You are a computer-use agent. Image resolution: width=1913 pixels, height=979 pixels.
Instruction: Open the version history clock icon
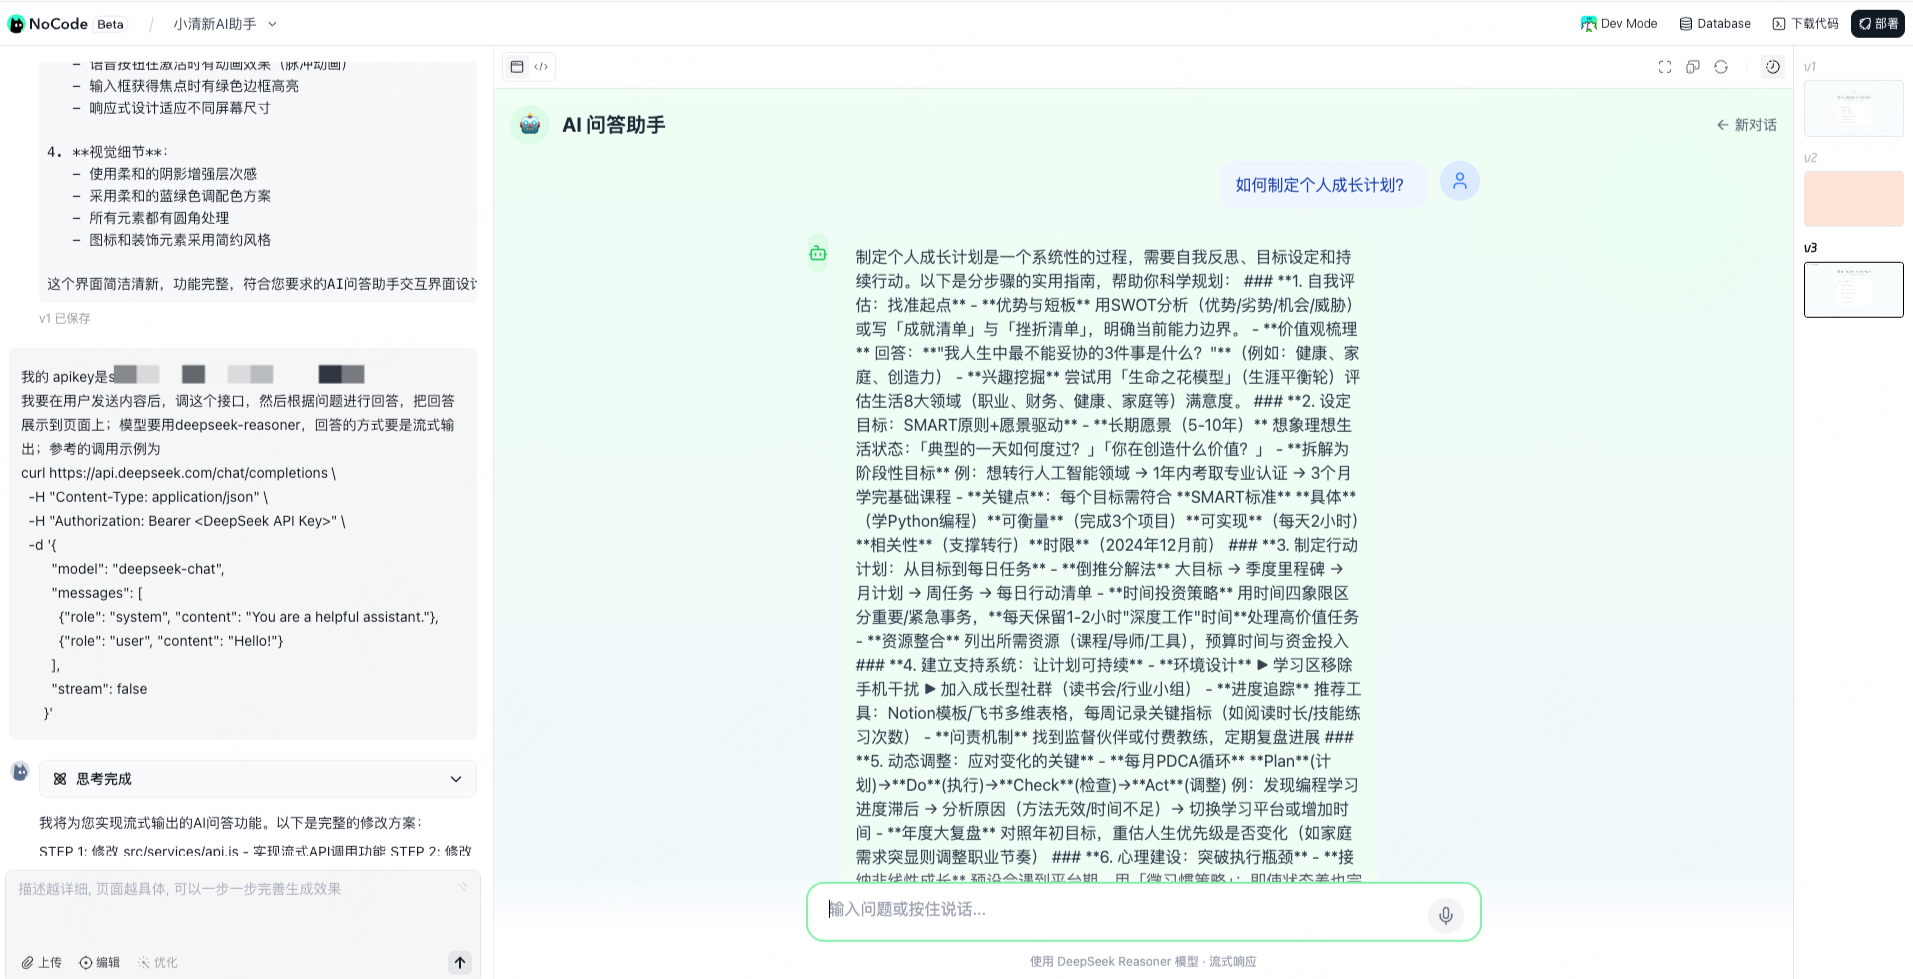click(x=1772, y=66)
